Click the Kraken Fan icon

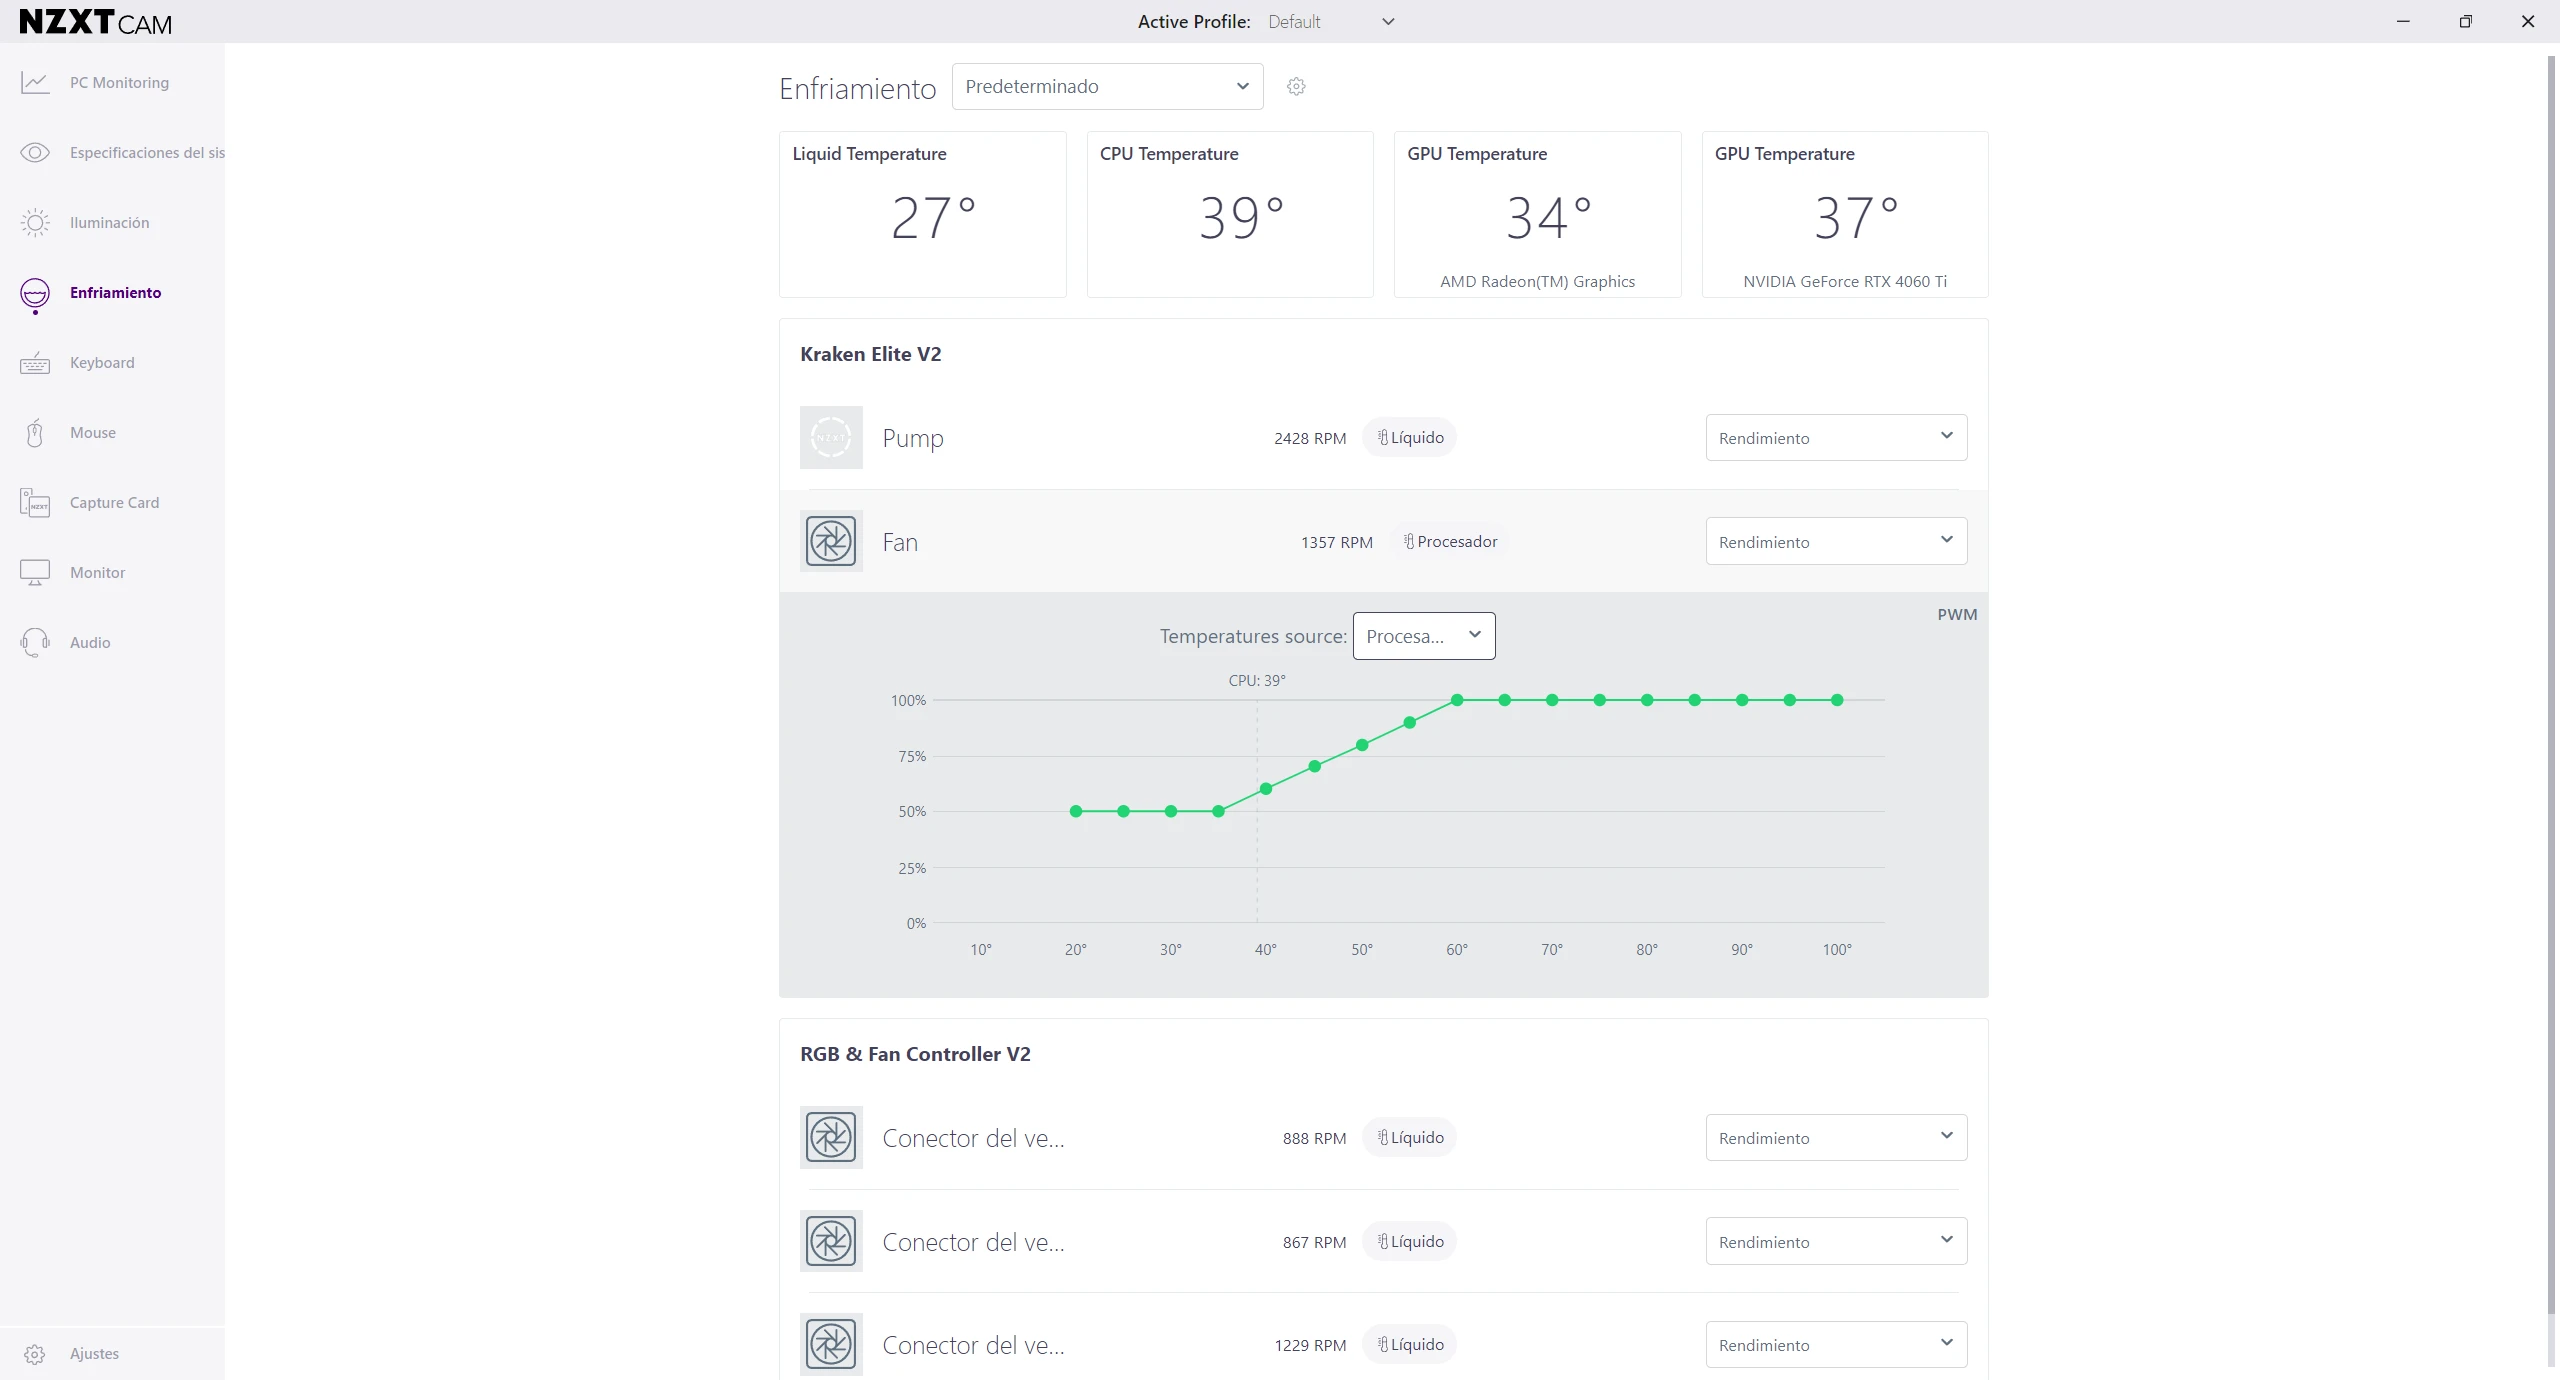coord(831,542)
